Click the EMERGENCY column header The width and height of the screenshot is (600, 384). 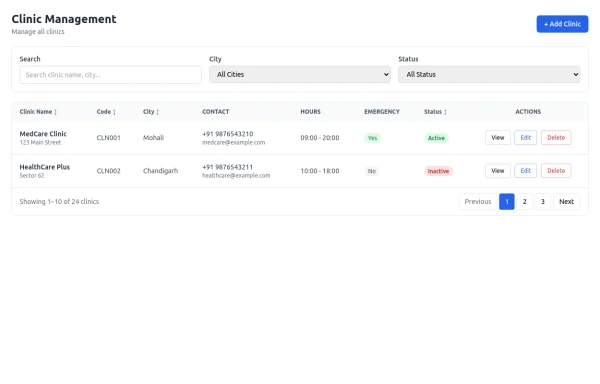(x=382, y=112)
